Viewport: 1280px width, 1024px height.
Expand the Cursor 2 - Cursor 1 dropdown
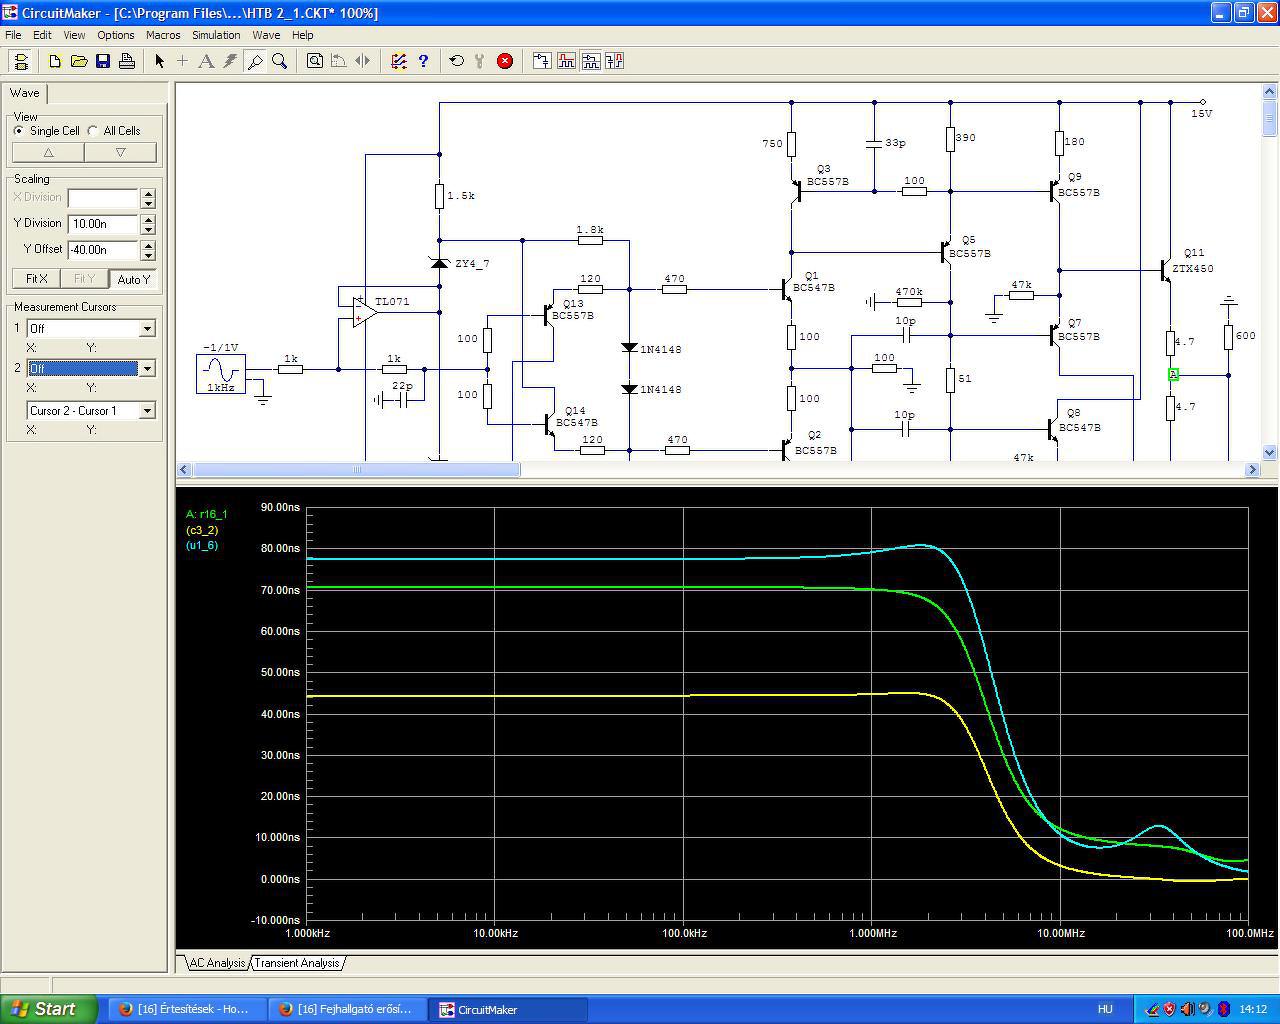click(147, 411)
